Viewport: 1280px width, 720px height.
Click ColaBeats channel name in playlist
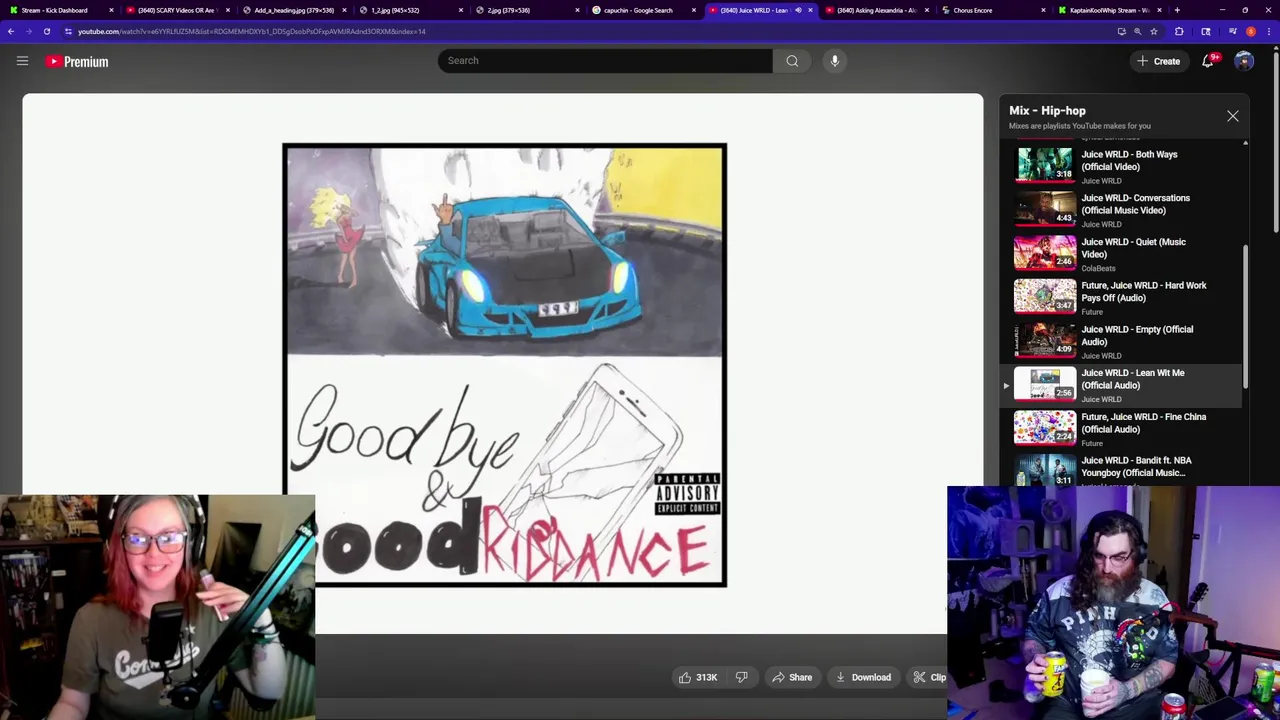tap(1098, 268)
